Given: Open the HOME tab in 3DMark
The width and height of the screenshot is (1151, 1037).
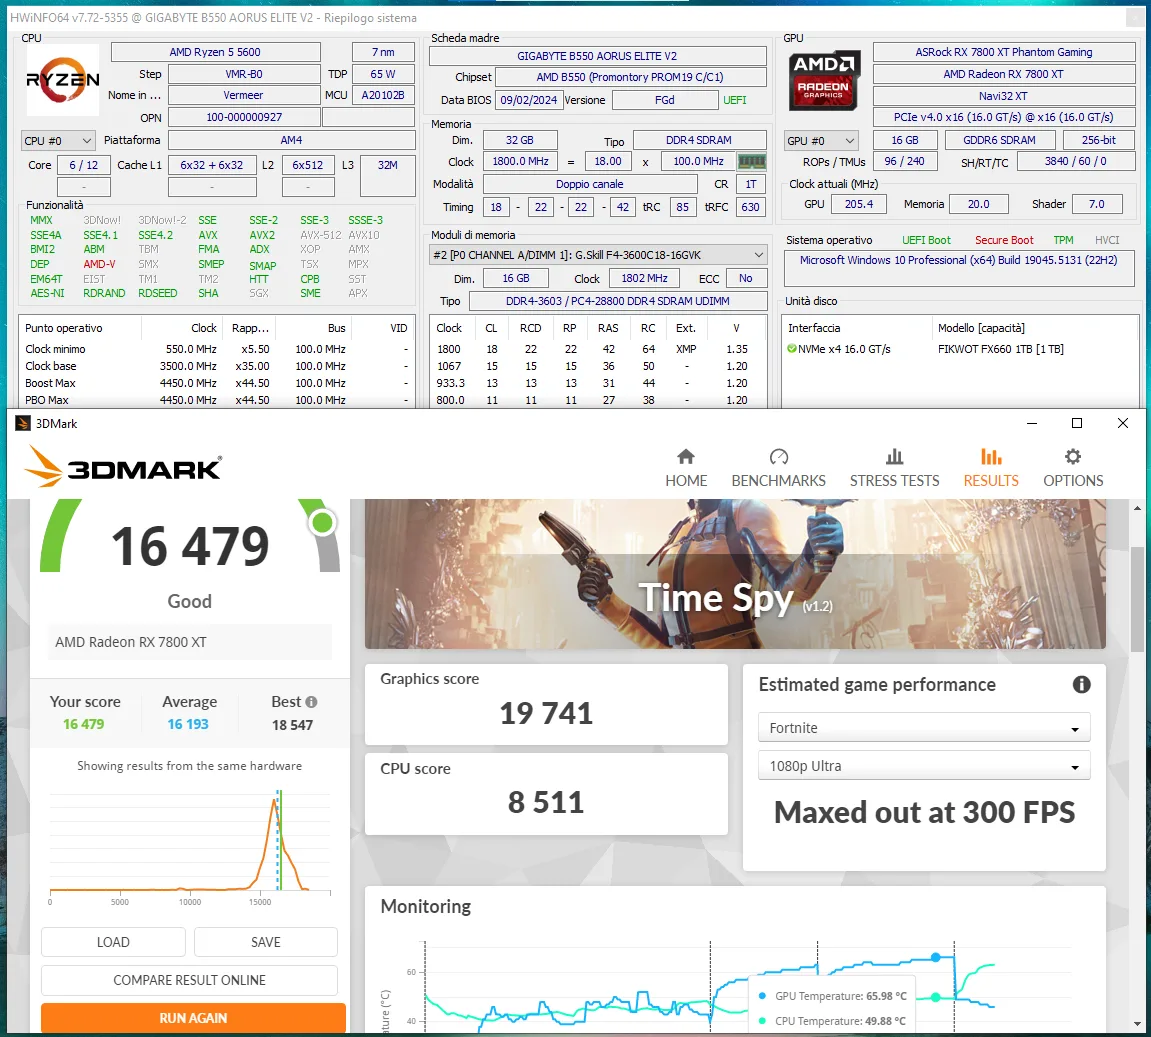Looking at the screenshot, I should click(x=686, y=468).
